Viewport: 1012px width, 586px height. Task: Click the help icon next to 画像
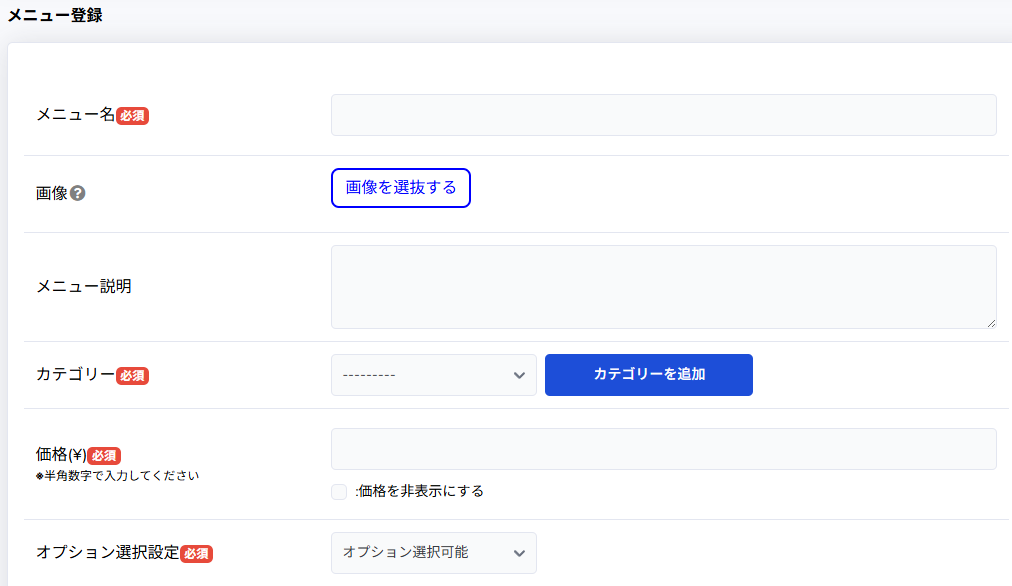[78, 193]
